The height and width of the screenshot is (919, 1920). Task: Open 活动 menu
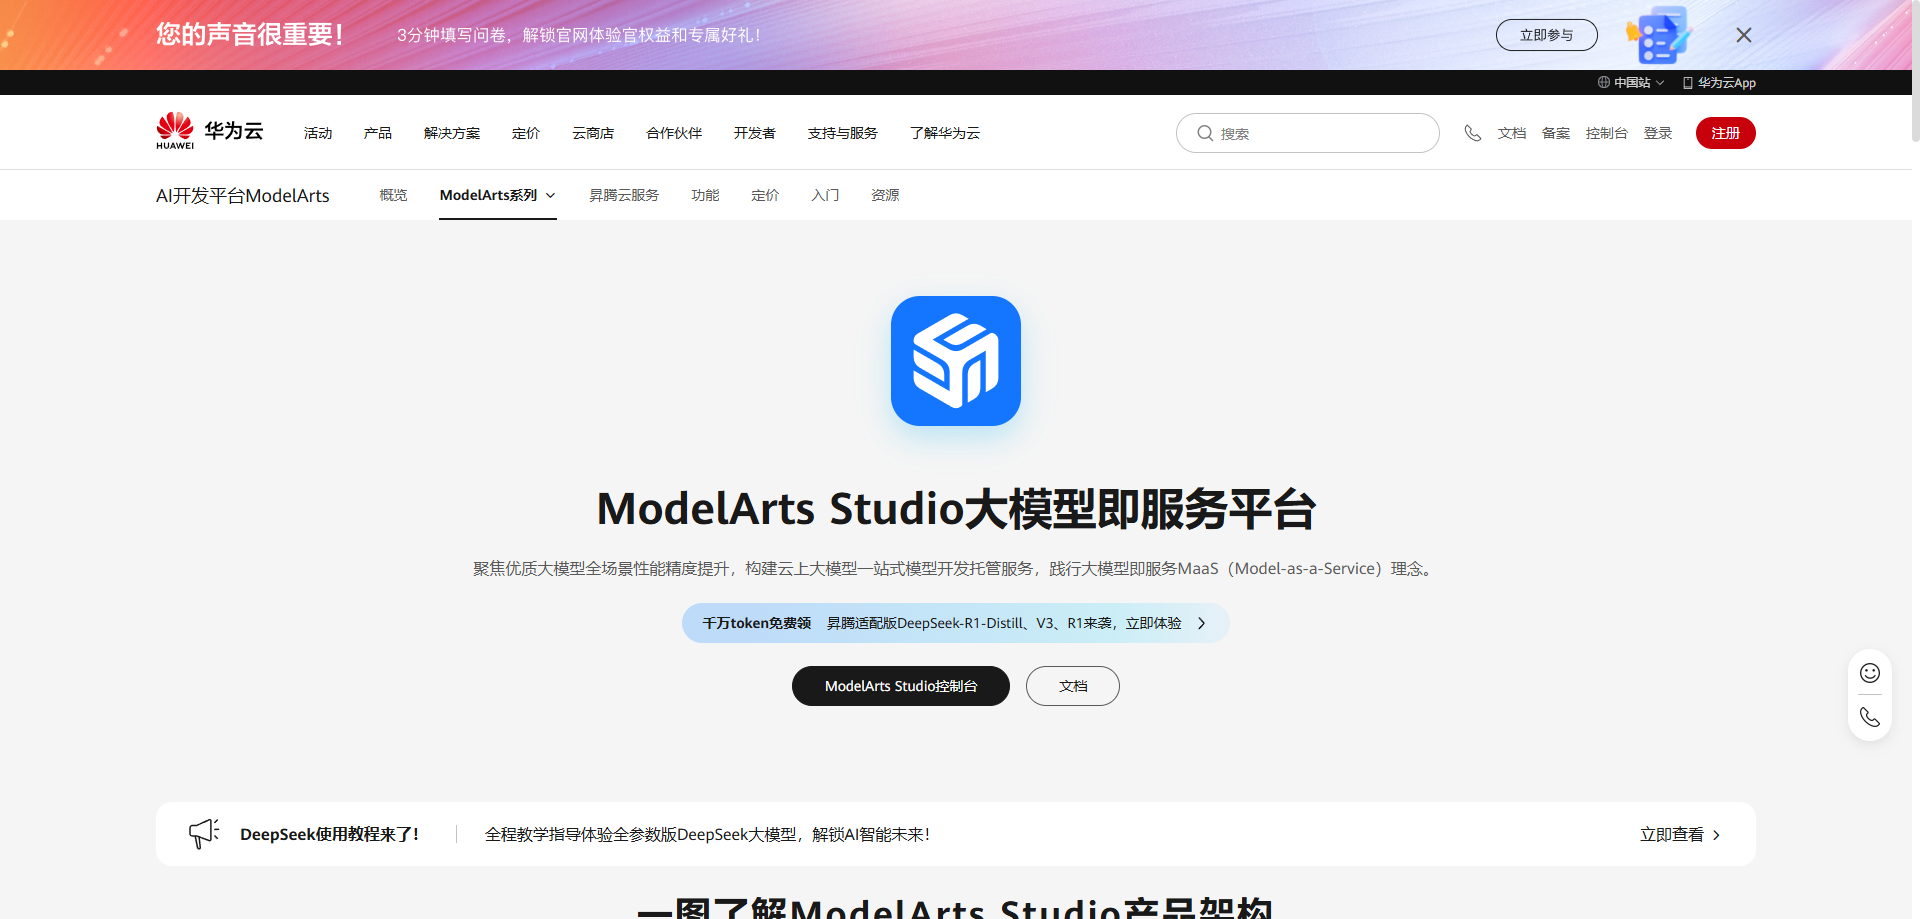pos(318,133)
